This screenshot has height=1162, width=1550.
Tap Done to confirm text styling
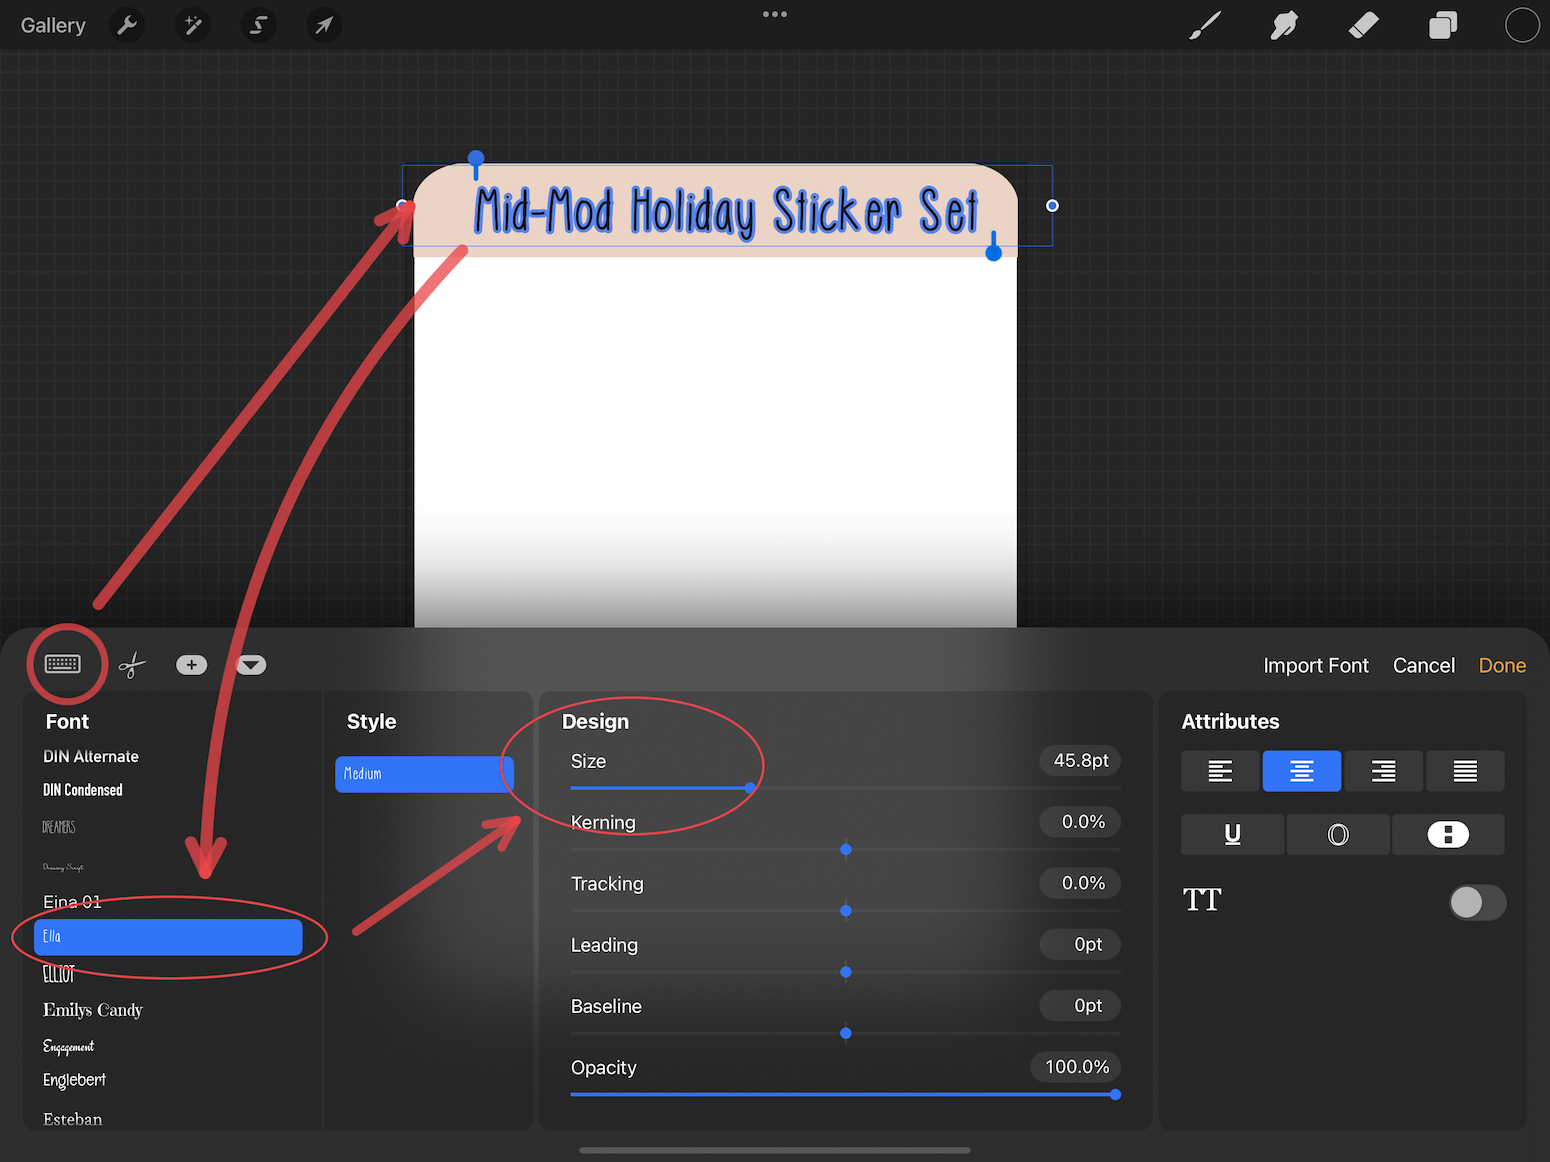[x=1502, y=665]
